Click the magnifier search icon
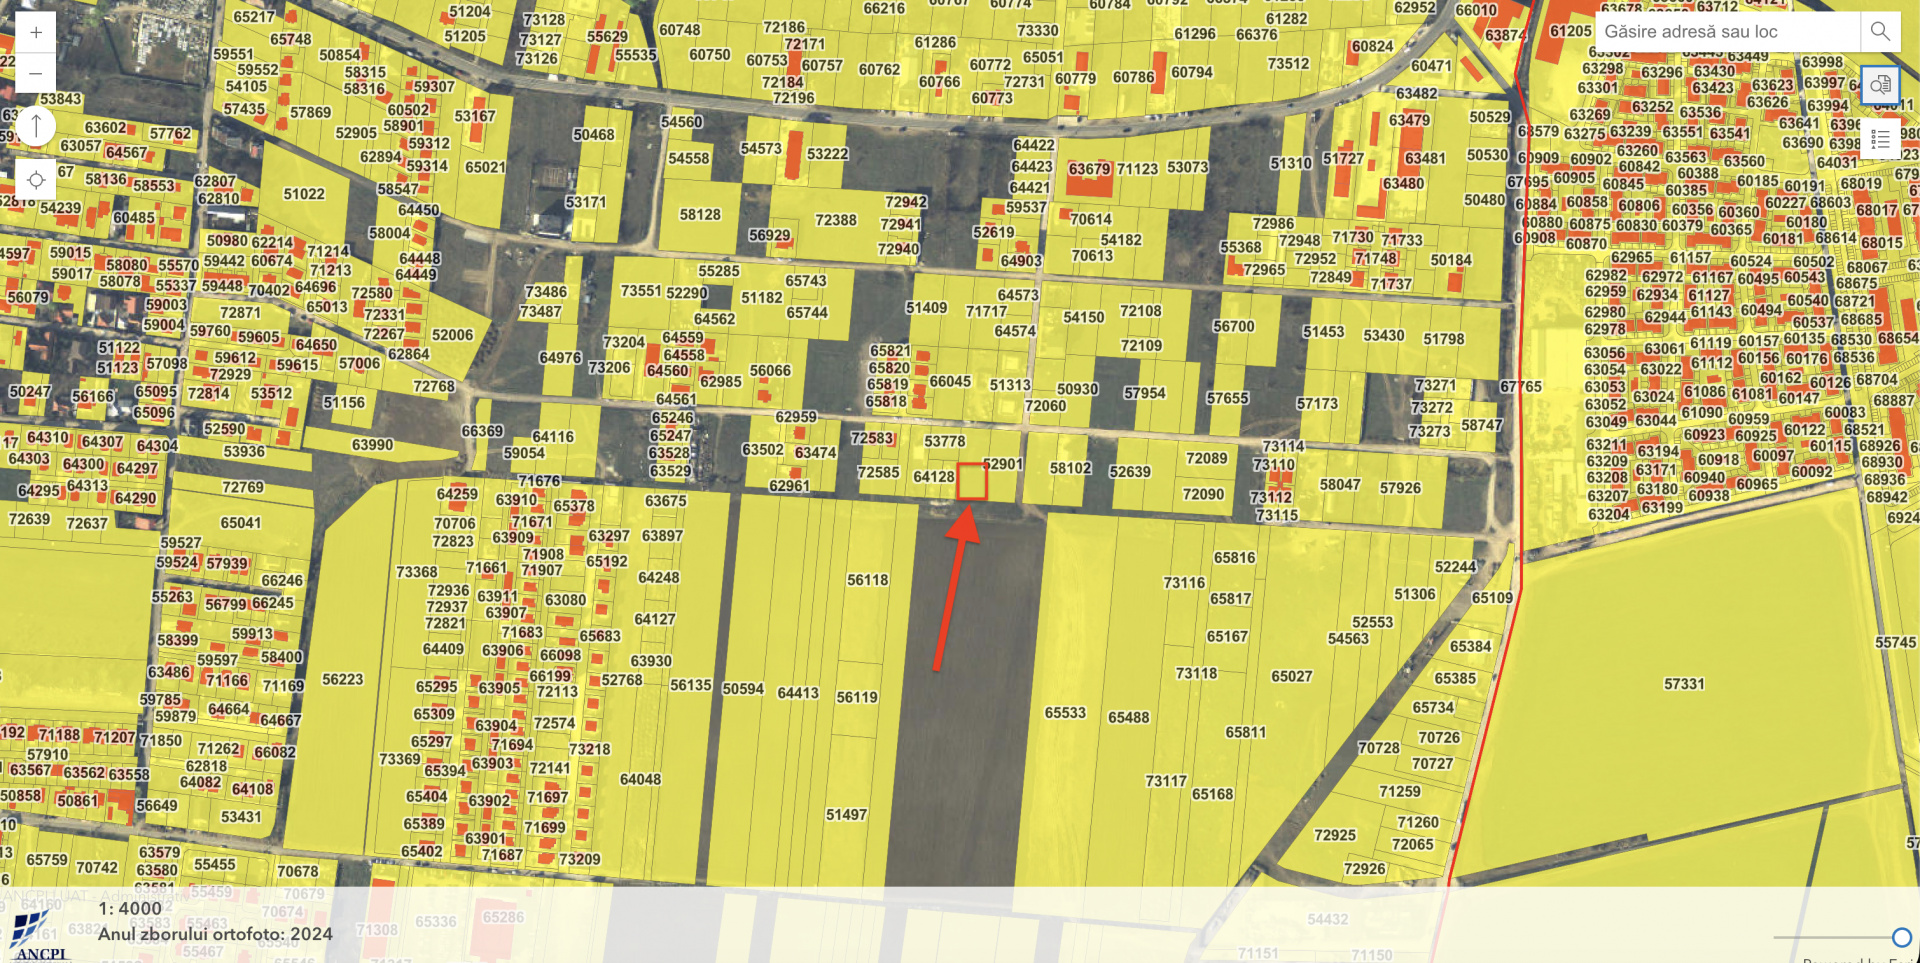This screenshot has height=963, width=1920. 1880,32
